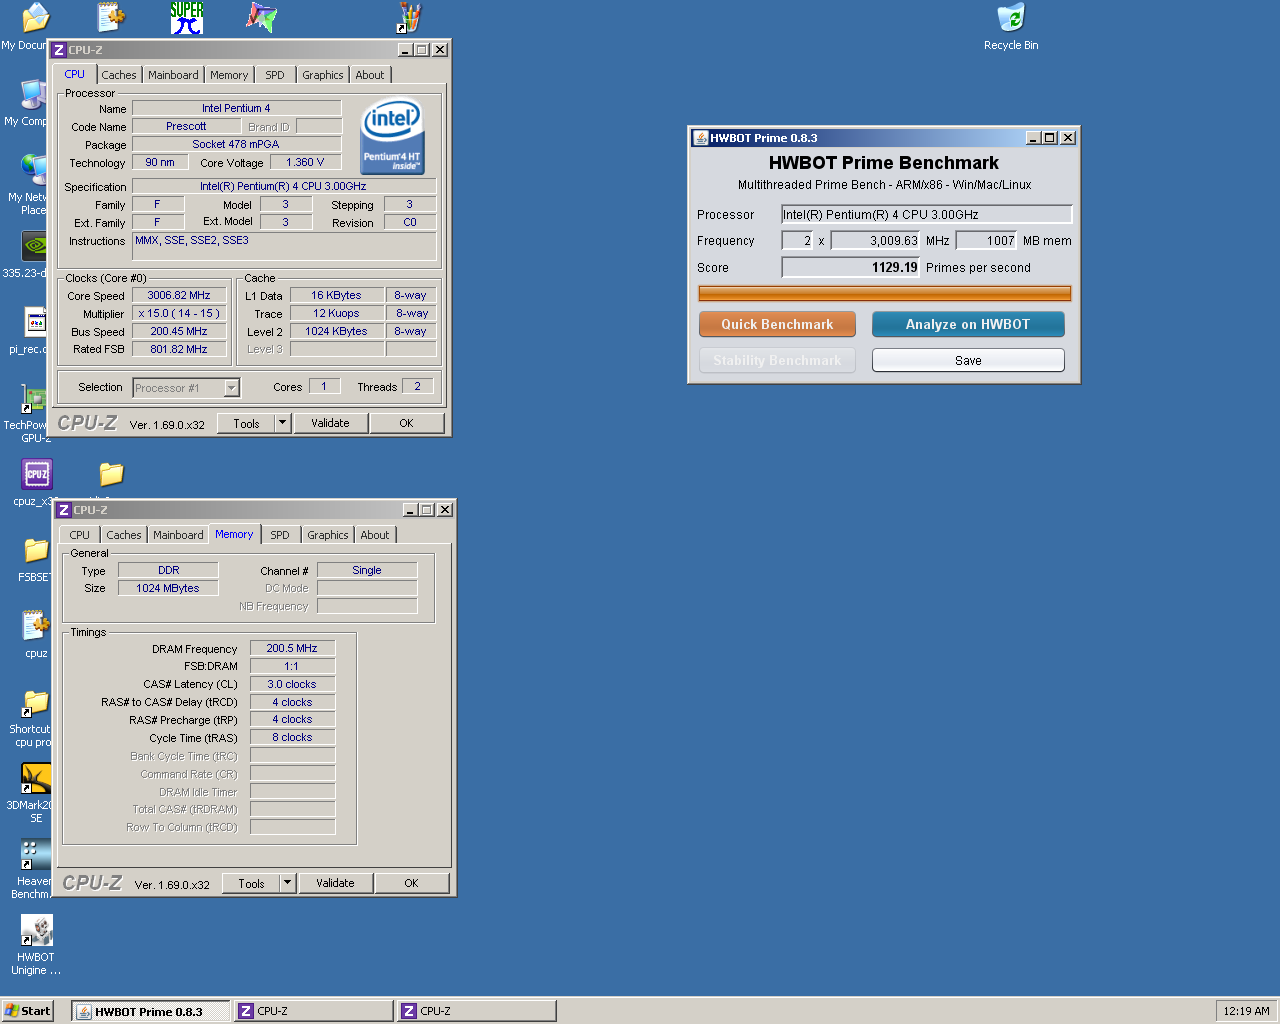Click the Intel Pentium 4 HT logo
Image resolution: width=1280 pixels, height=1024 pixels.
point(392,136)
